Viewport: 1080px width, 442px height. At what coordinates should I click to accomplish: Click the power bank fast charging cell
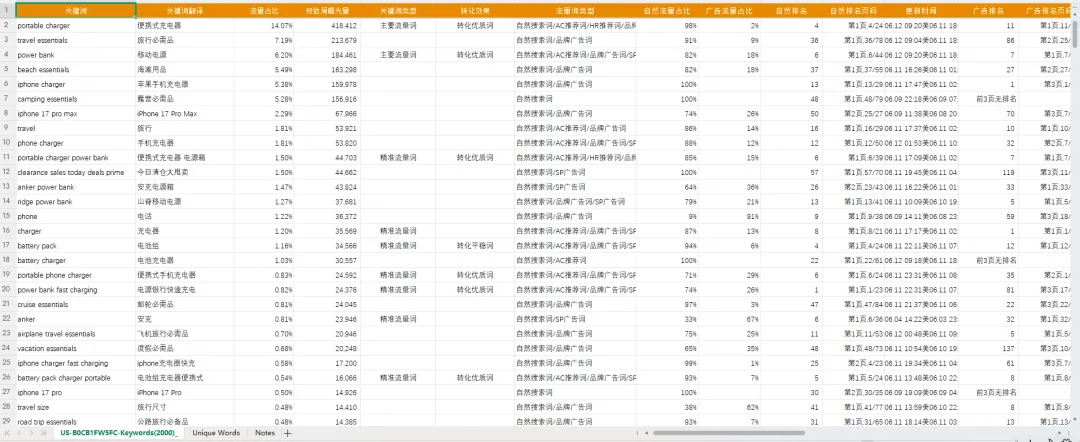(76, 290)
